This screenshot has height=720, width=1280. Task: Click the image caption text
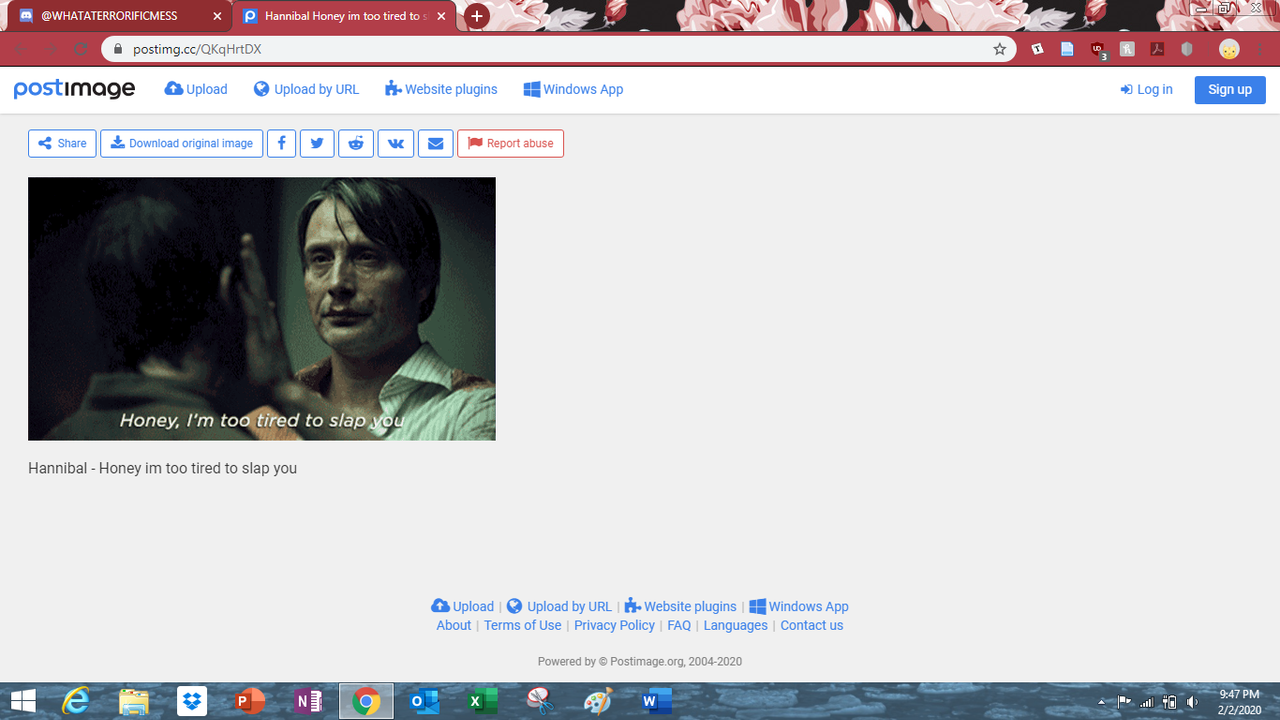[162, 468]
